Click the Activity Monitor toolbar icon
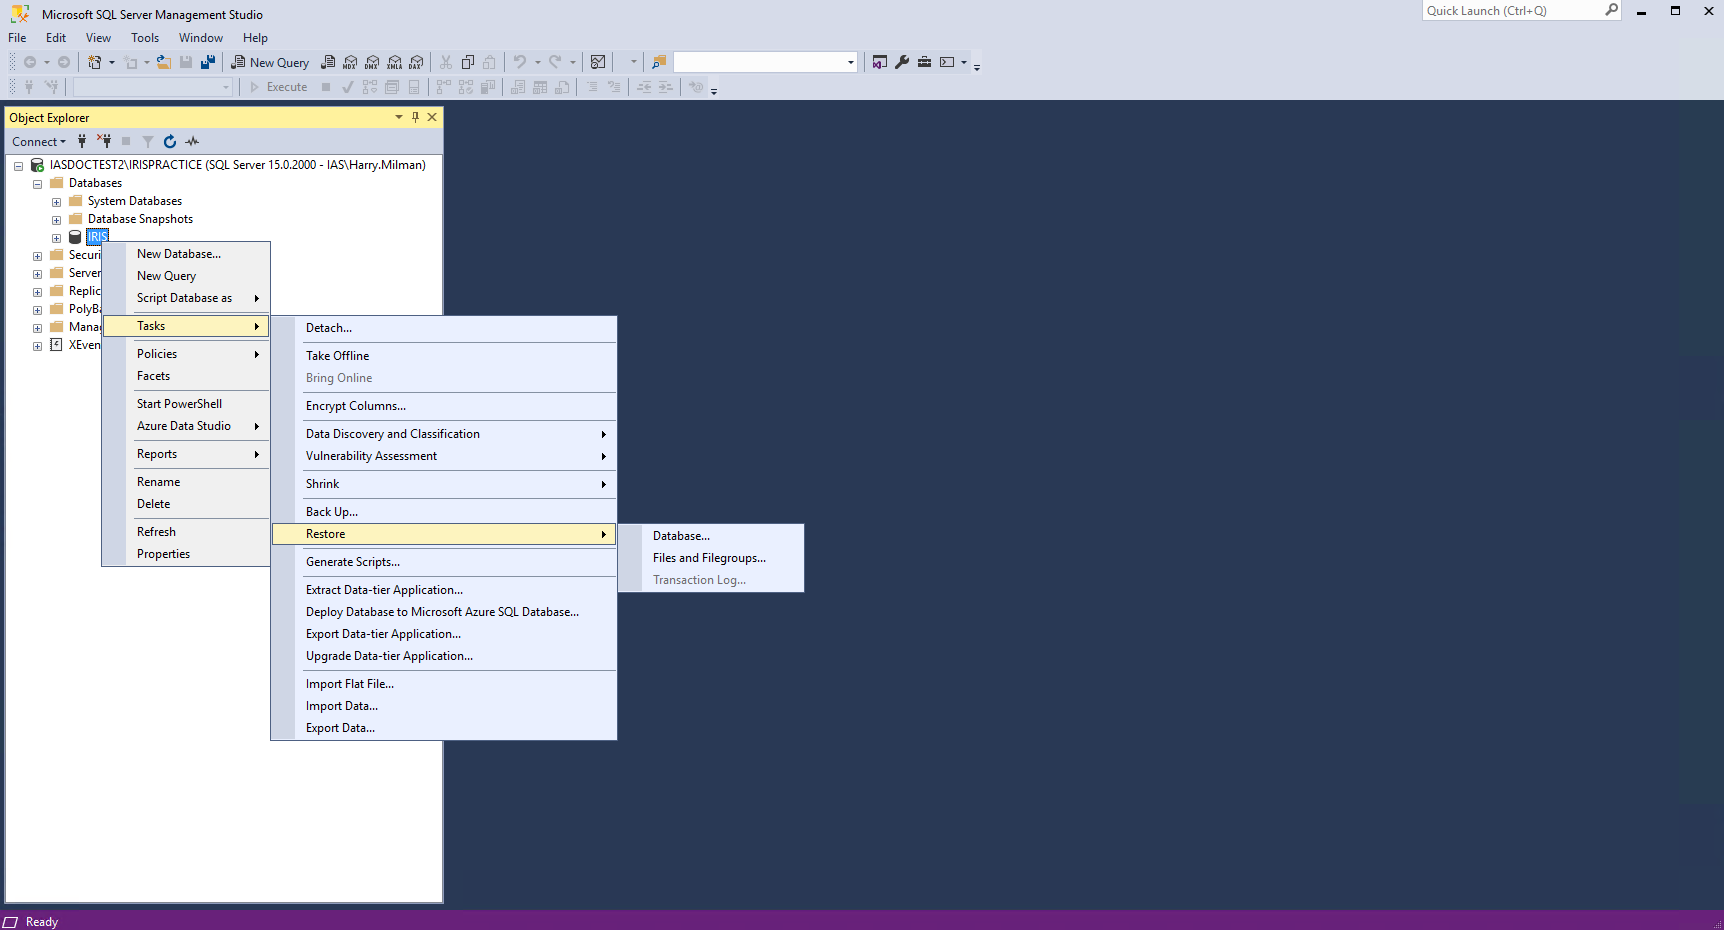 coord(598,62)
